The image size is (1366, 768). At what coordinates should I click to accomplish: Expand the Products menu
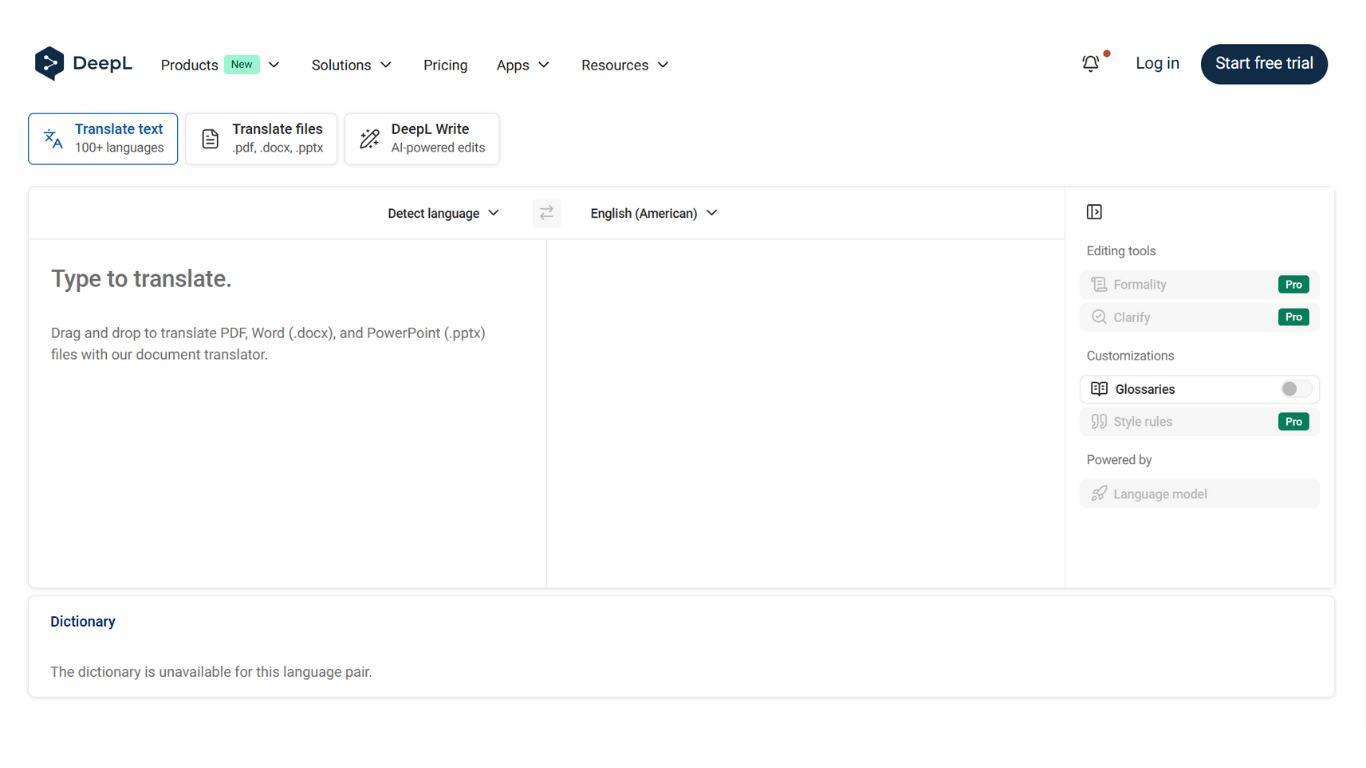tap(220, 65)
